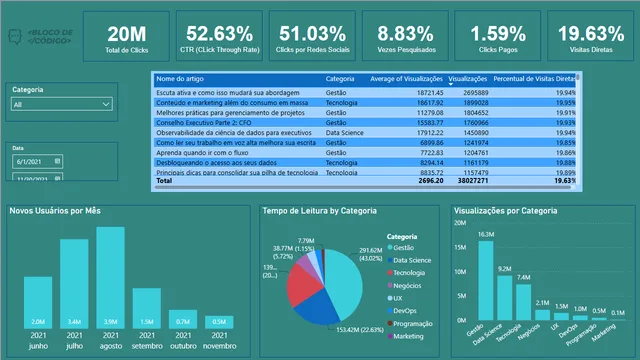Click the sort arrow under Visualizações header
The height and width of the screenshot is (360, 640).
click(451, 84)
